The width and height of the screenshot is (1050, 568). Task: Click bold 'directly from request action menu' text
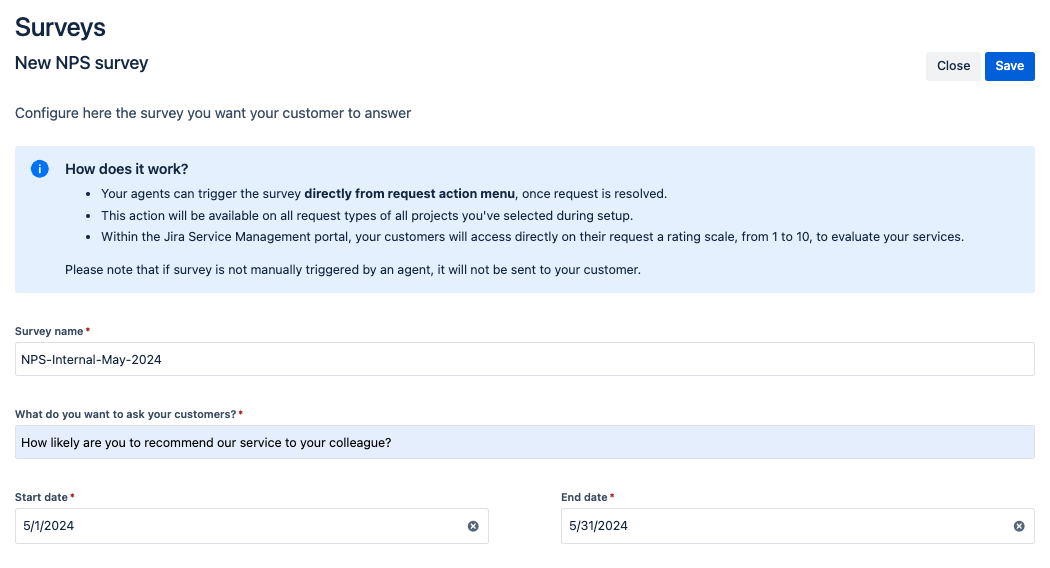(x=410, y=193)
